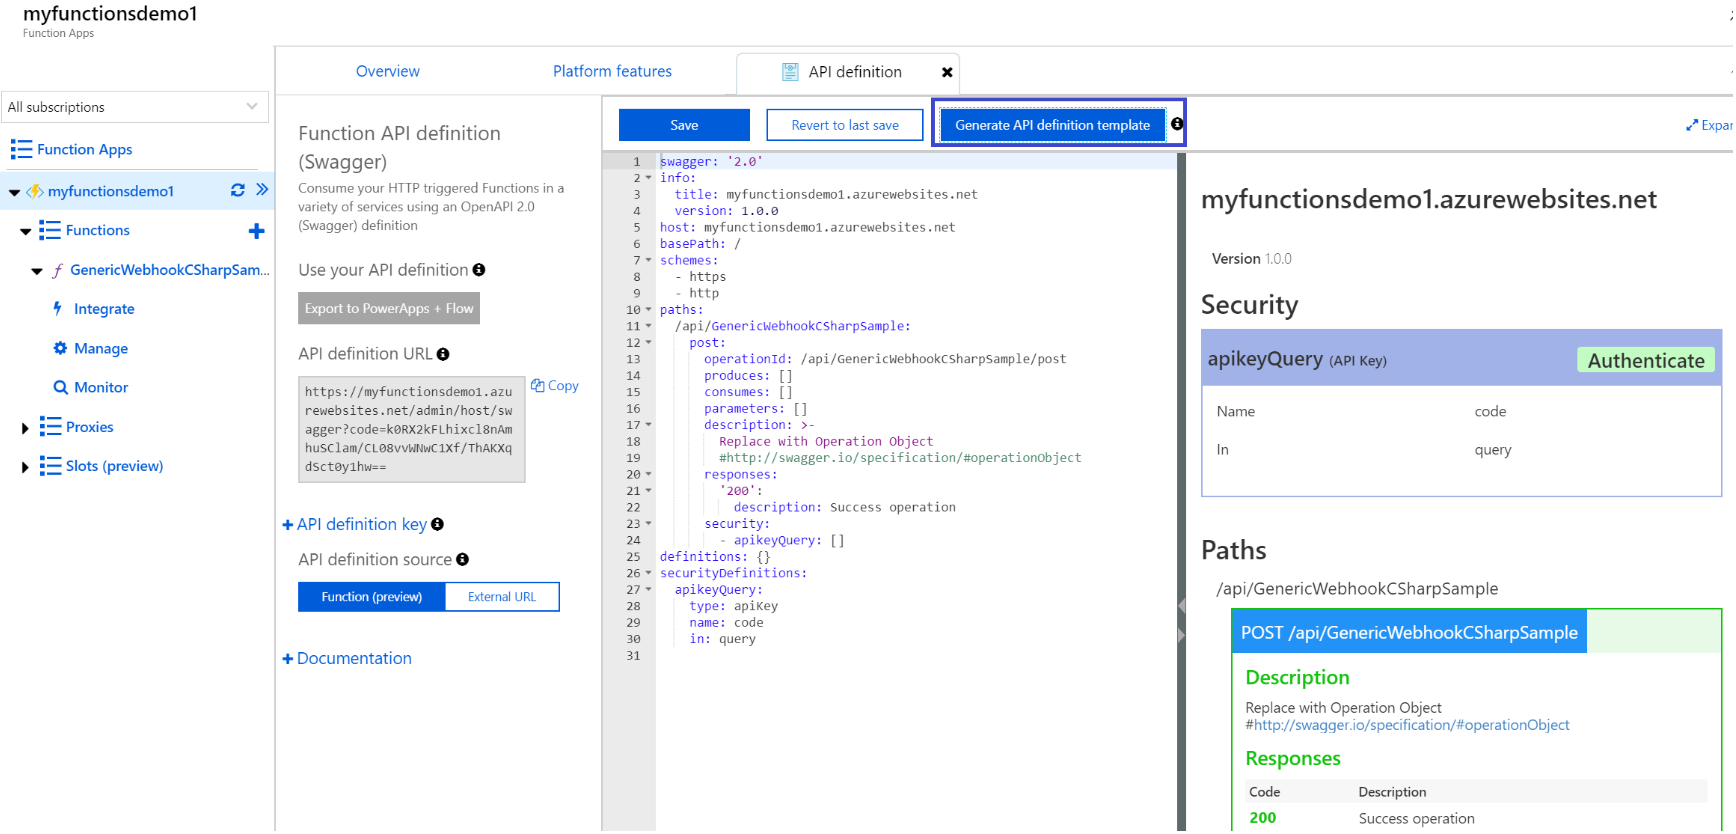Click the magnifier Monitor icon
This screenshot has height=834, width=1736.
61,387
